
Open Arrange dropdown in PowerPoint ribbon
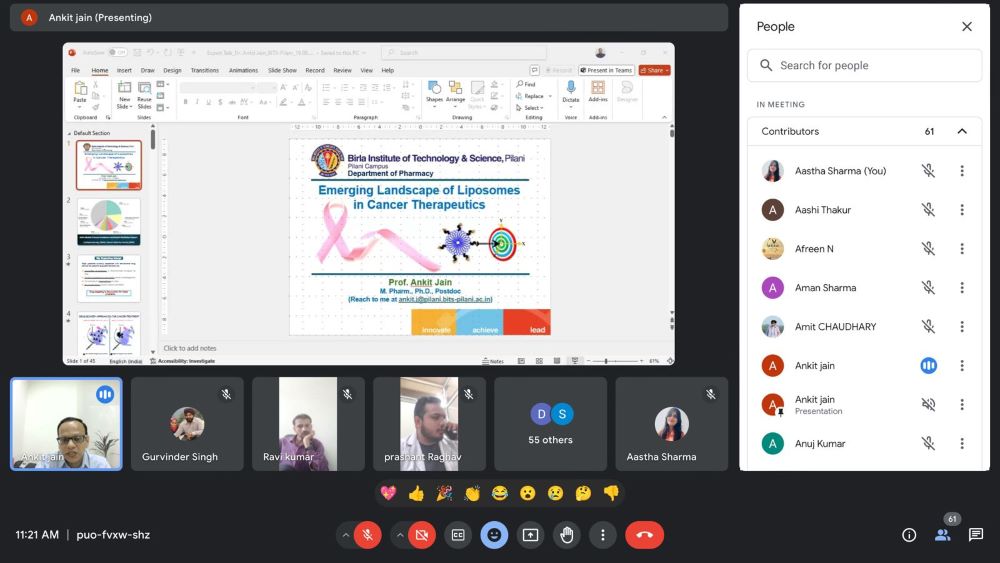455,92
